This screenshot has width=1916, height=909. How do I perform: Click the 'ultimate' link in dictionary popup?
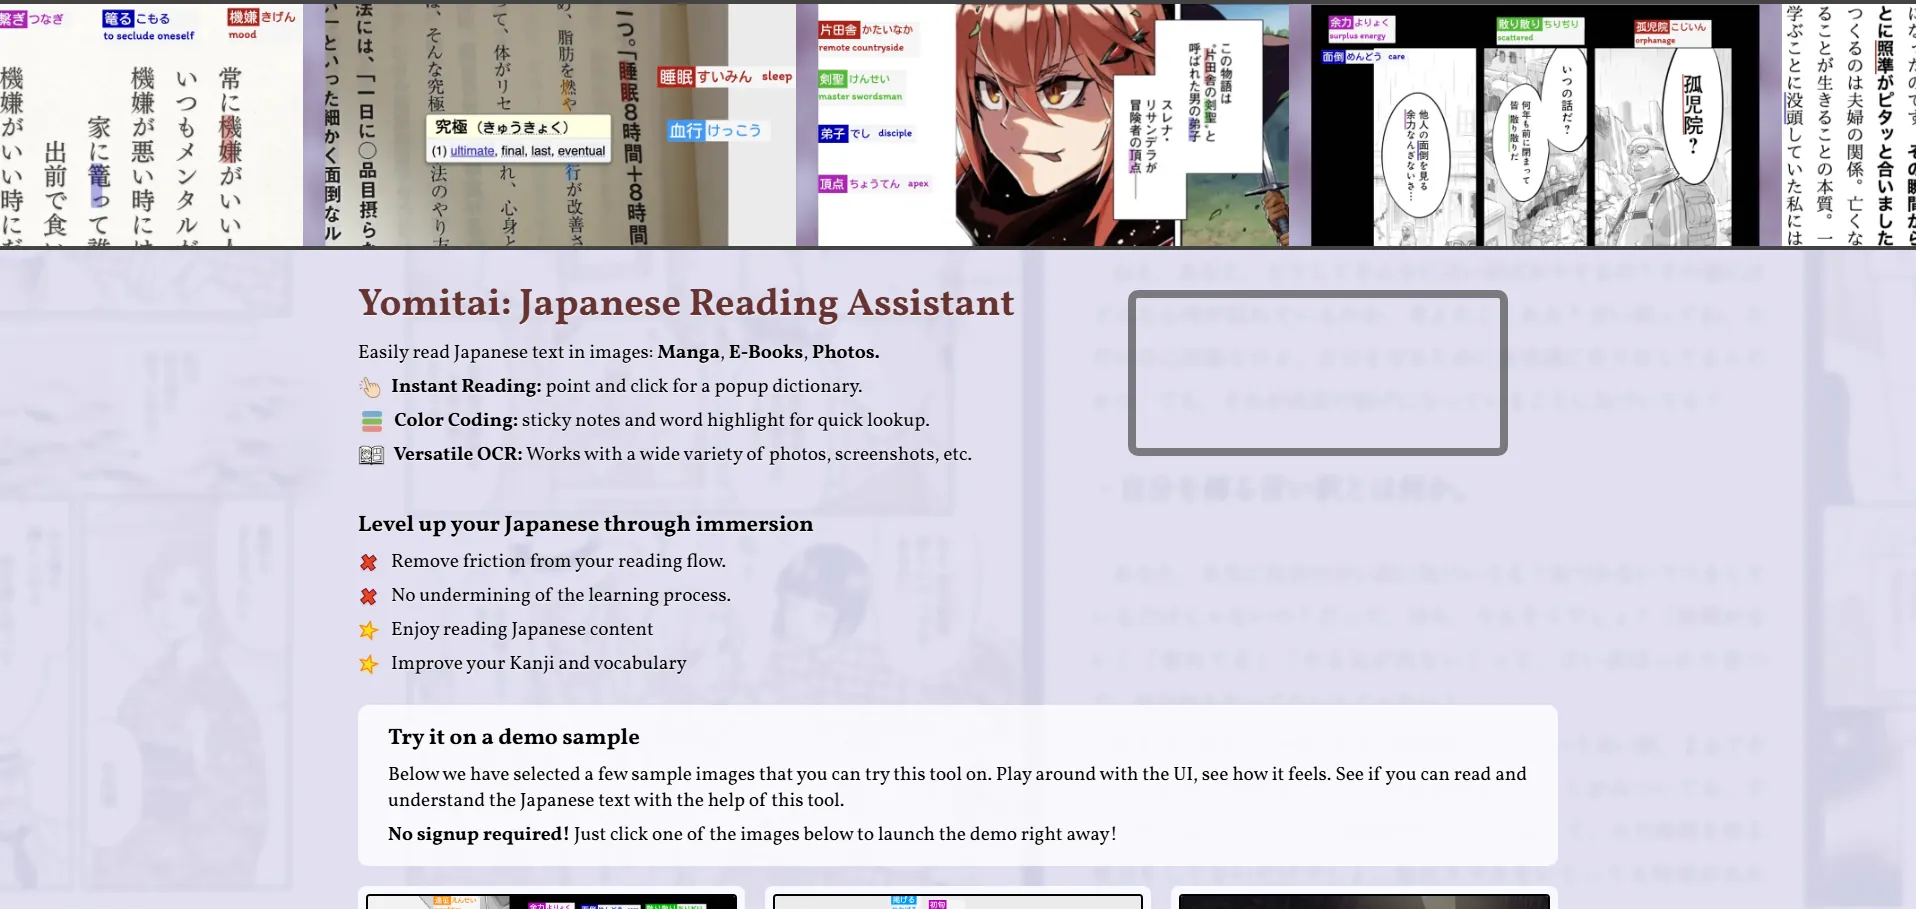[472, 151]
